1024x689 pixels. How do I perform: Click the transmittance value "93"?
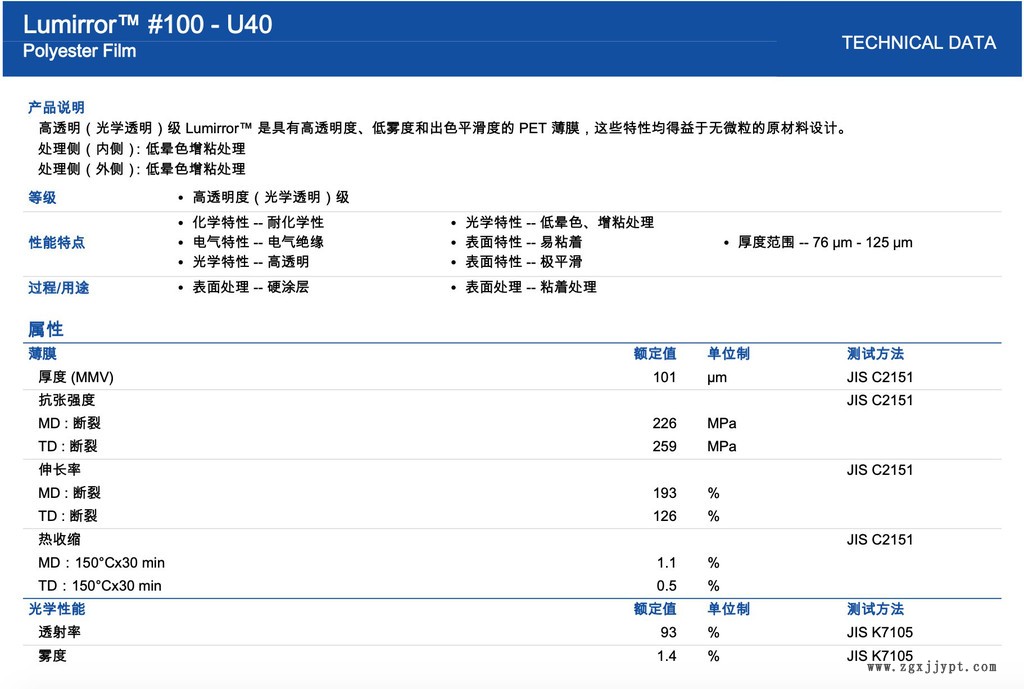tap(669, 632)
